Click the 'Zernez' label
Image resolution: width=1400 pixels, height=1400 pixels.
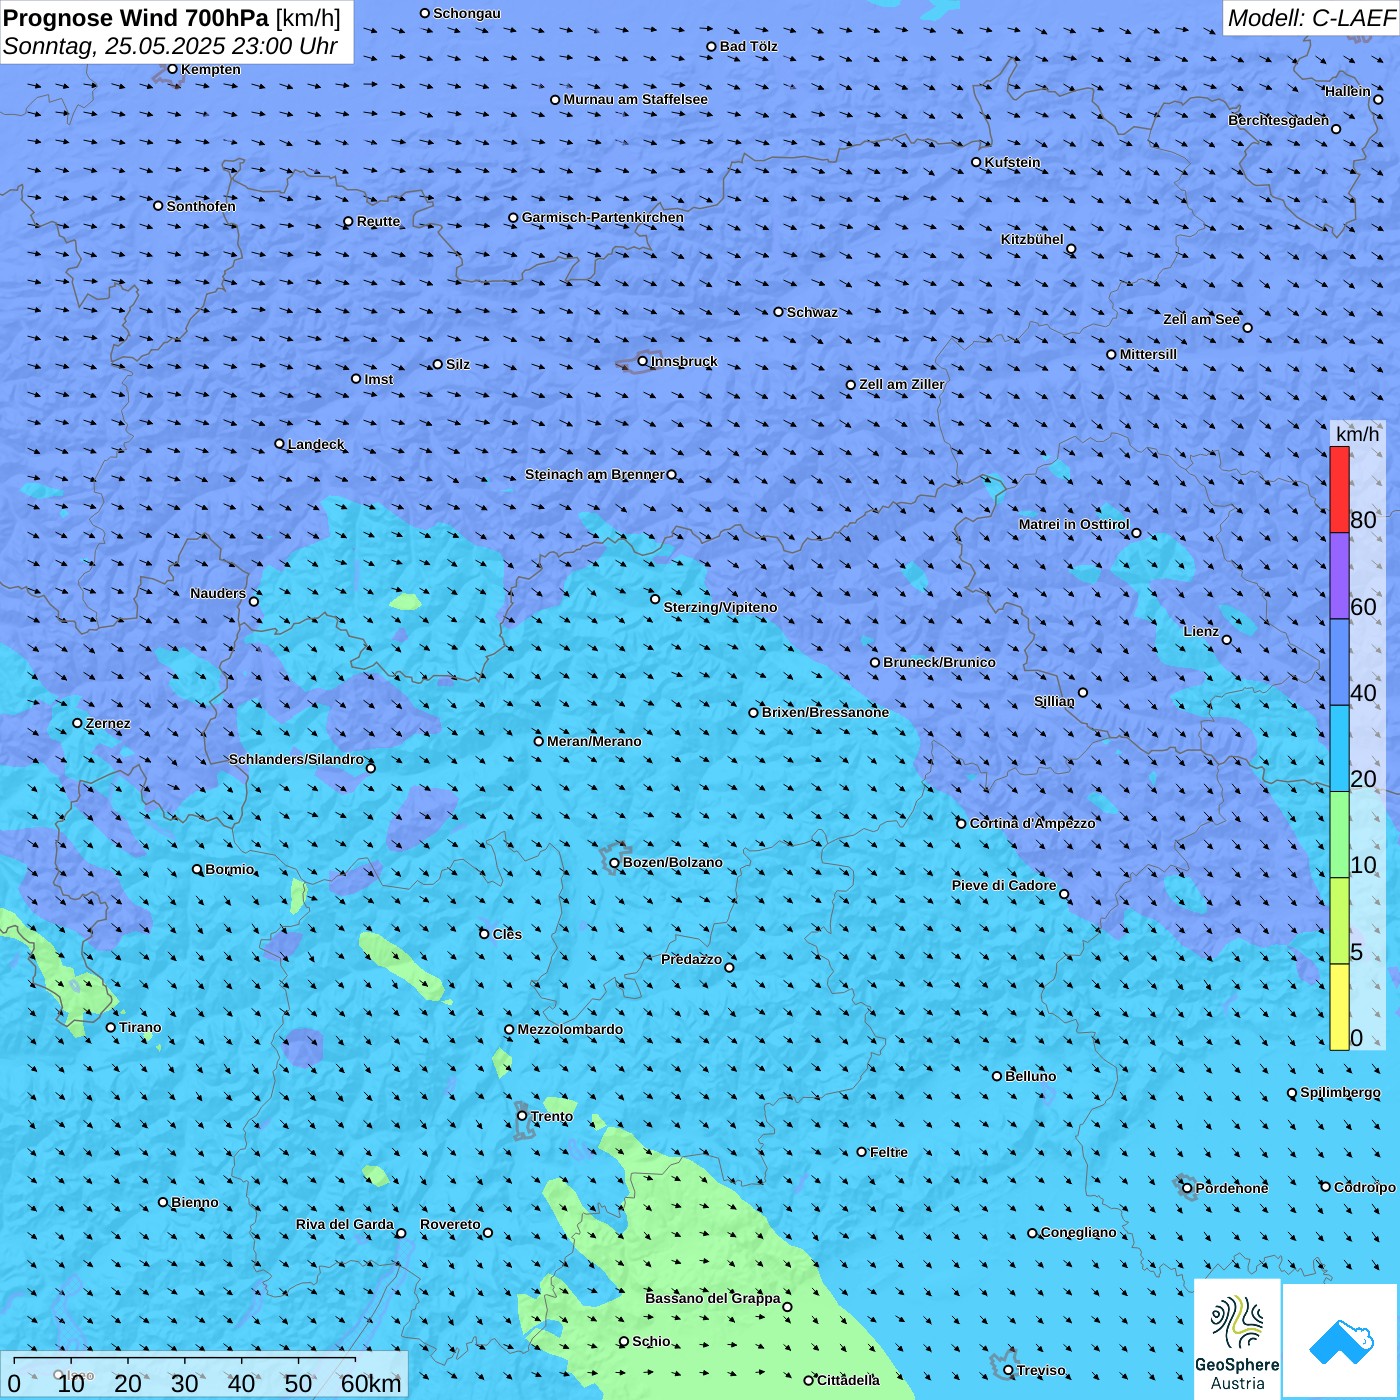pyautogui.click(x=108, y=723)
